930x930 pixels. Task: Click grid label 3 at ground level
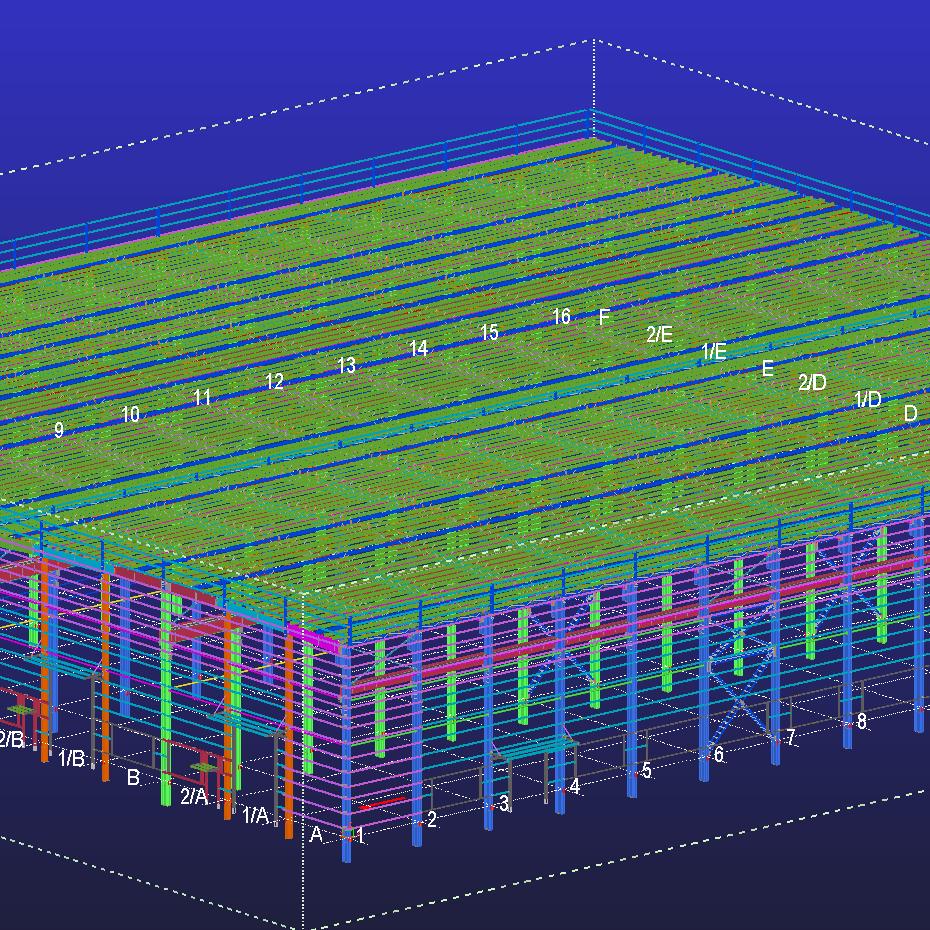[504, 803]
